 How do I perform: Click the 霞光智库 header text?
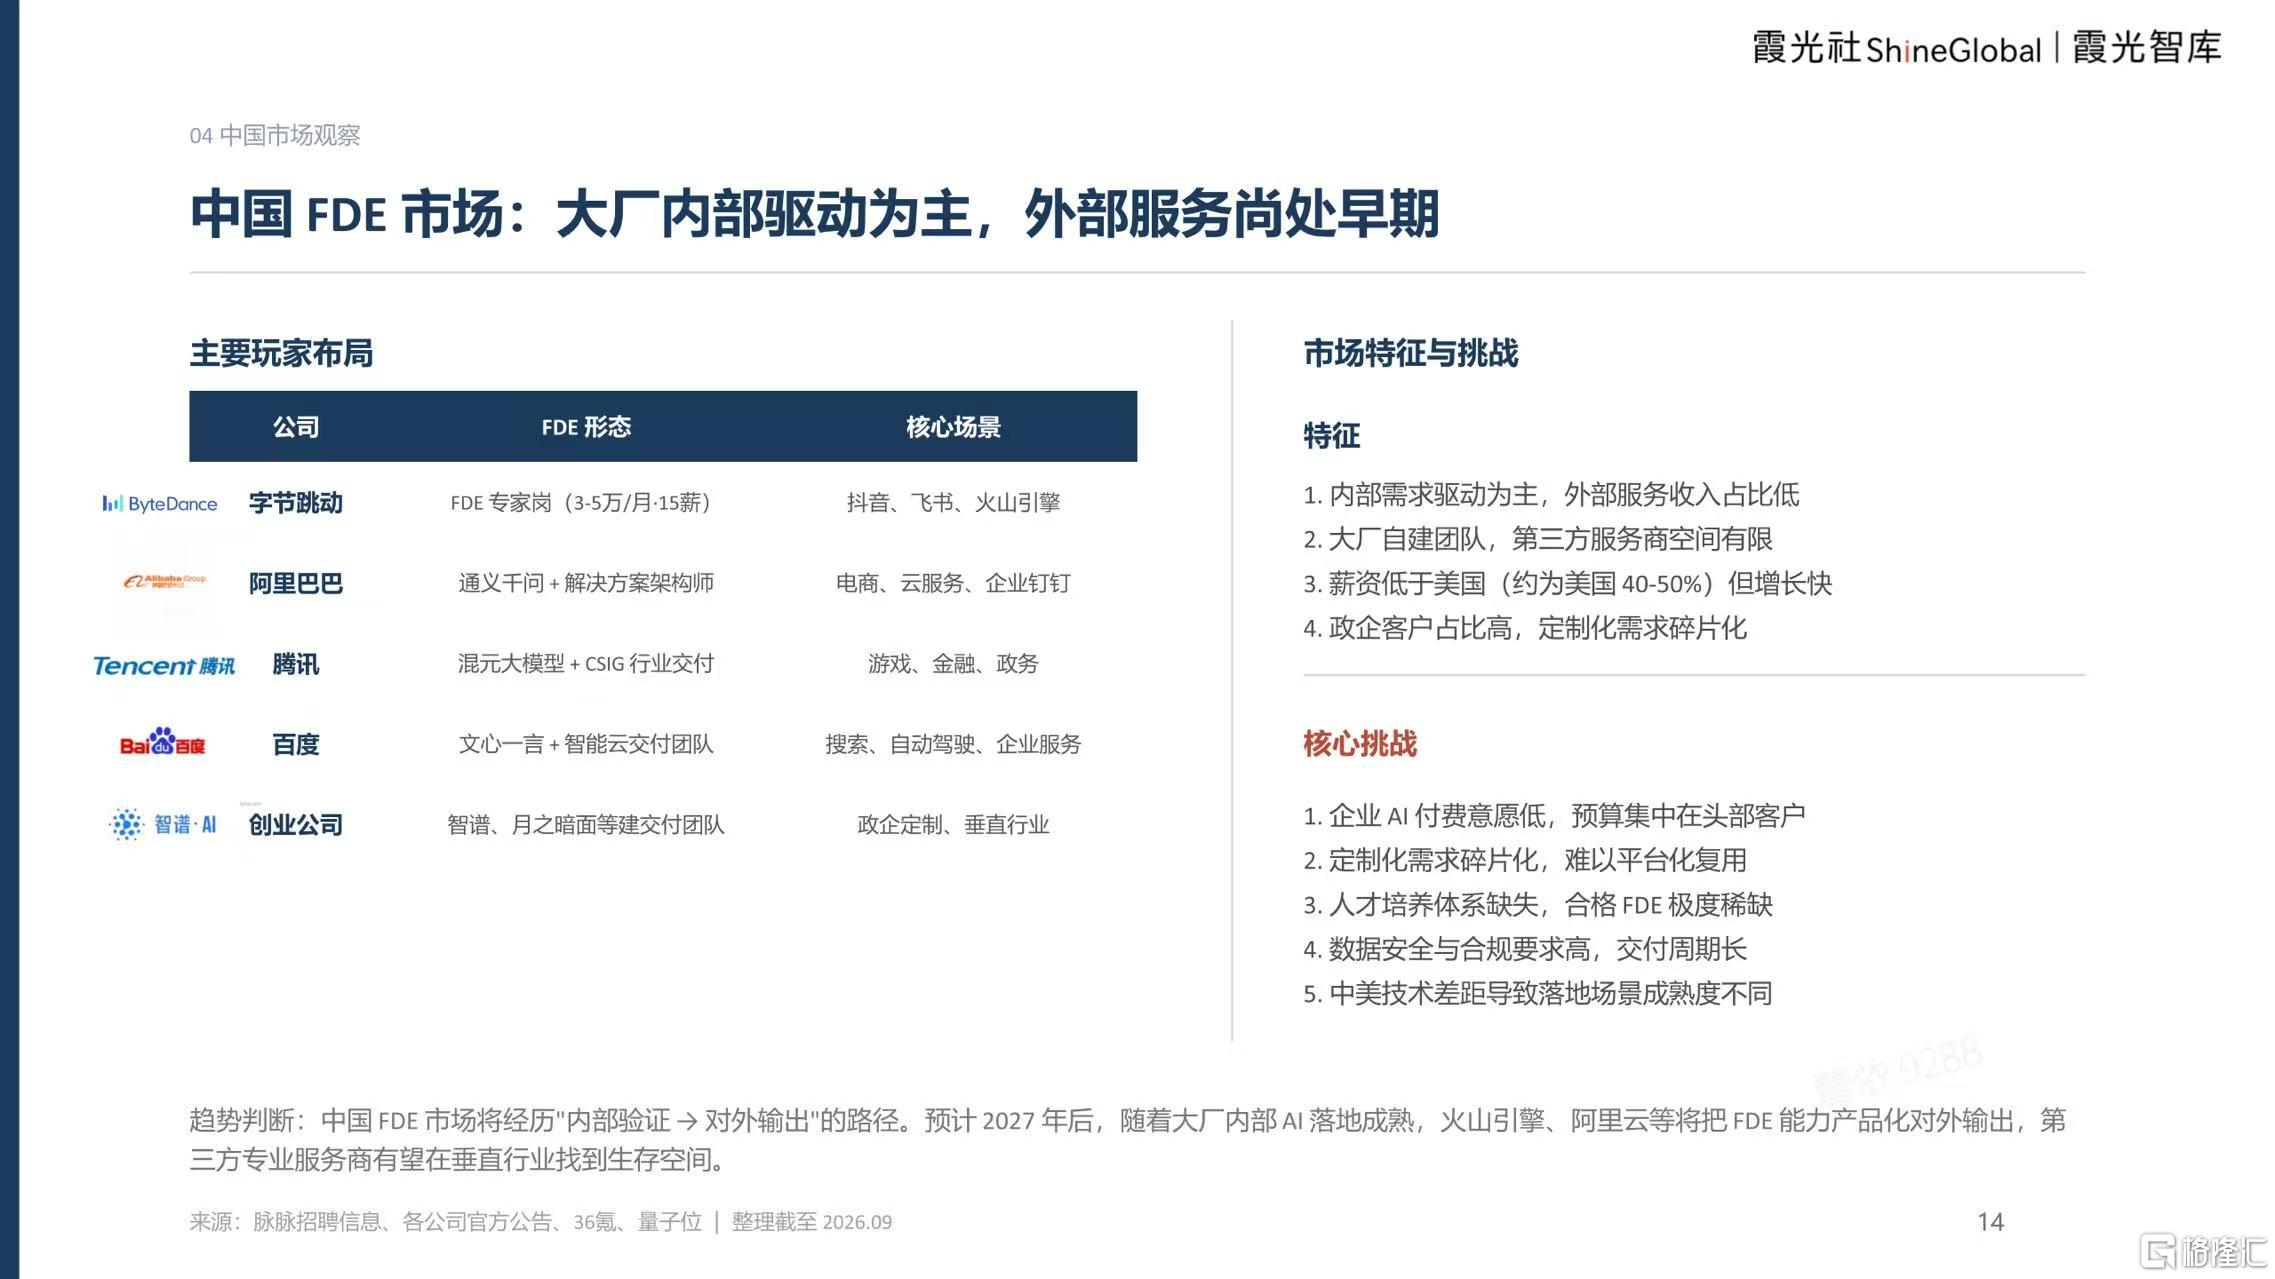[x=2147, y=47]
